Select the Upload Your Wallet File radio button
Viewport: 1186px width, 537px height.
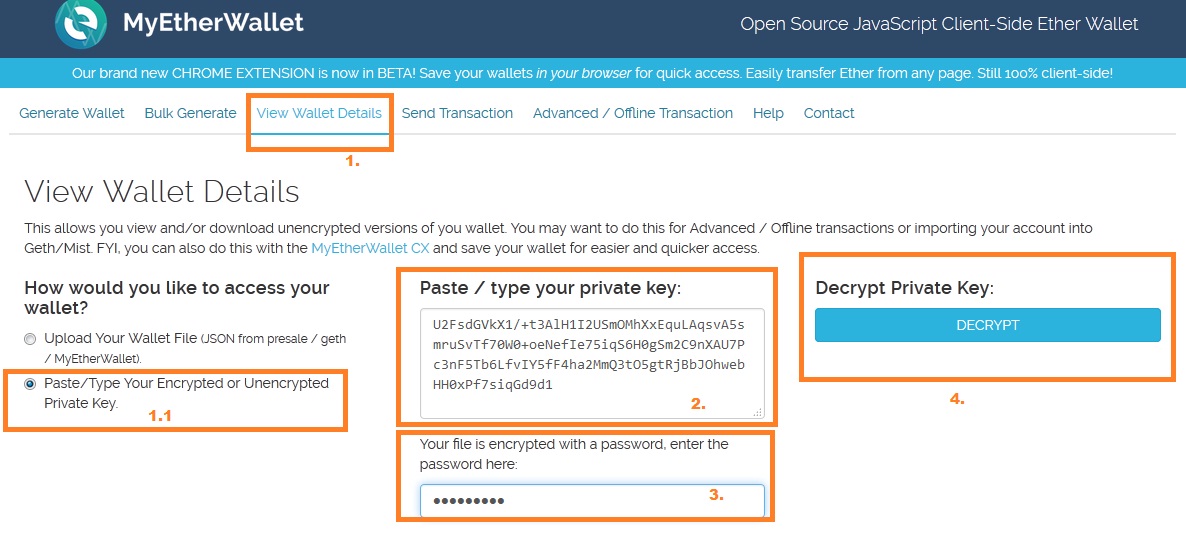[x=30, y=339]
